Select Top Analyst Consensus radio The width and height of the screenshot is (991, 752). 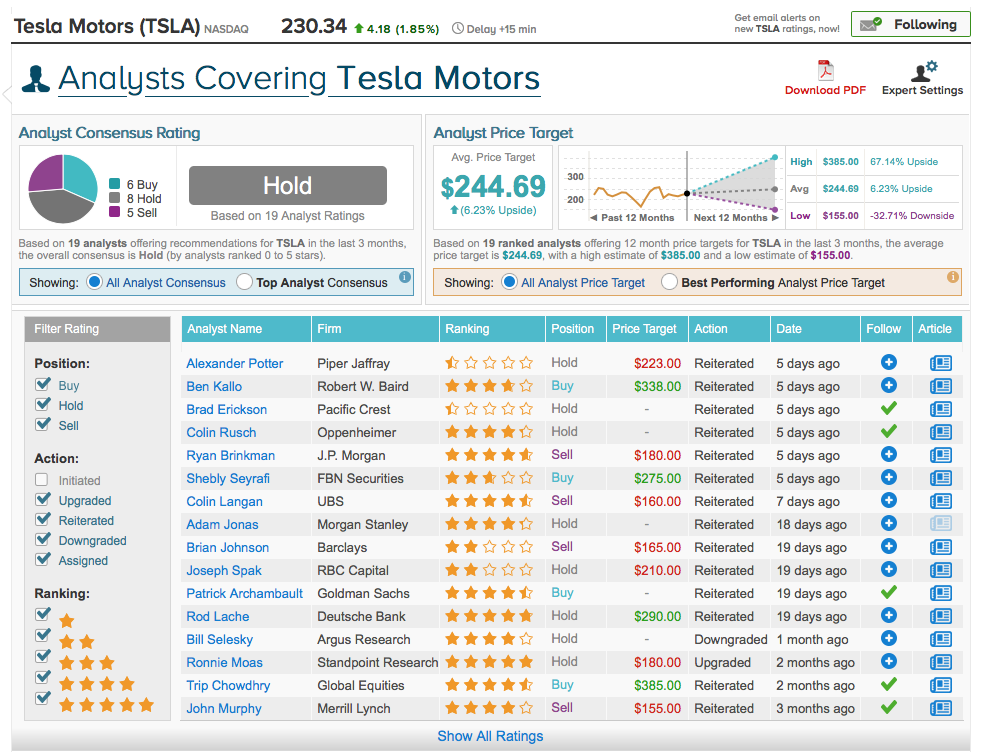(245, 282)
